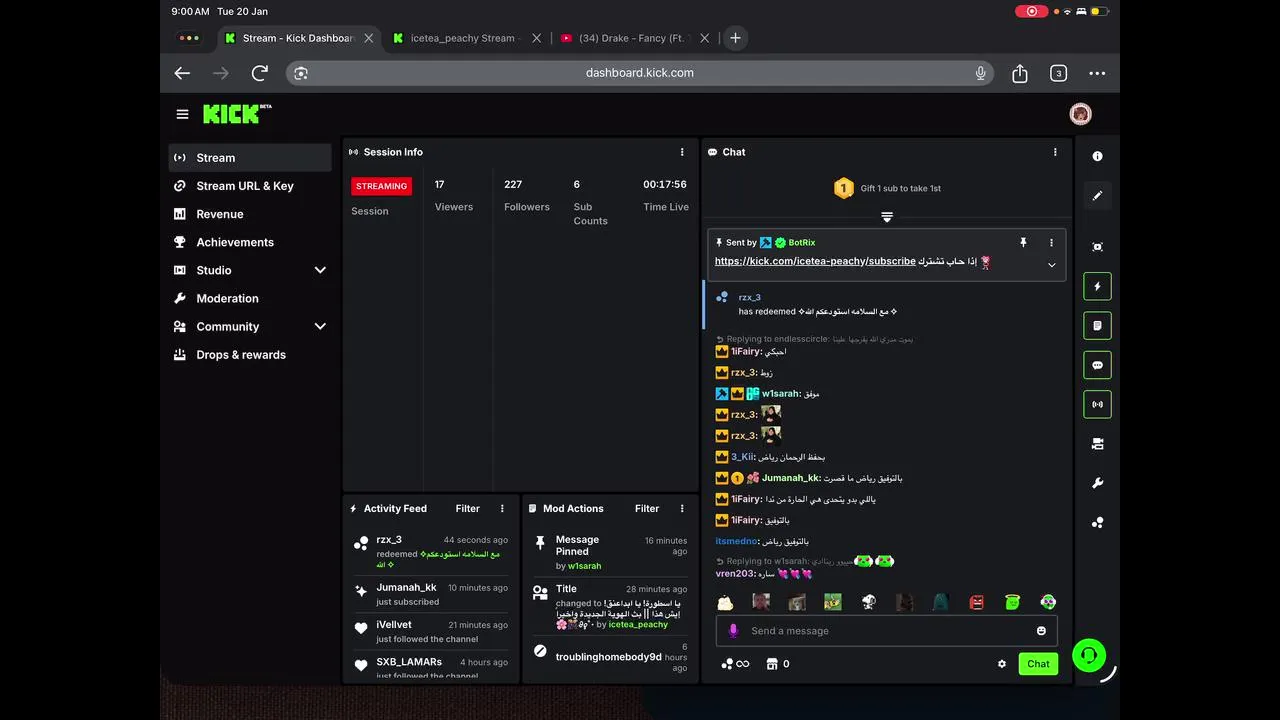Open the emoji picker in chat input
The height and width of the screenshot is (720, 1280).
pos(1041,631)
